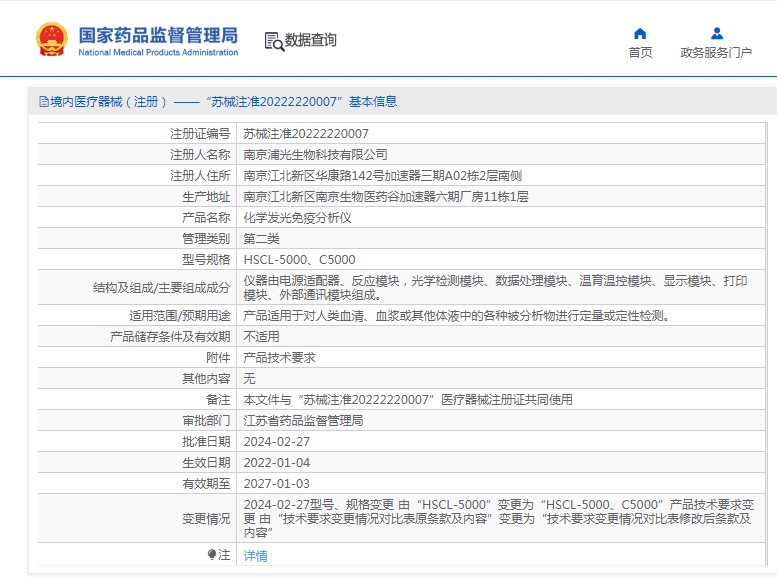Click the product name 化学发光免疫分析仪
This screenshot has height=579, width=777.
[297, 218]
